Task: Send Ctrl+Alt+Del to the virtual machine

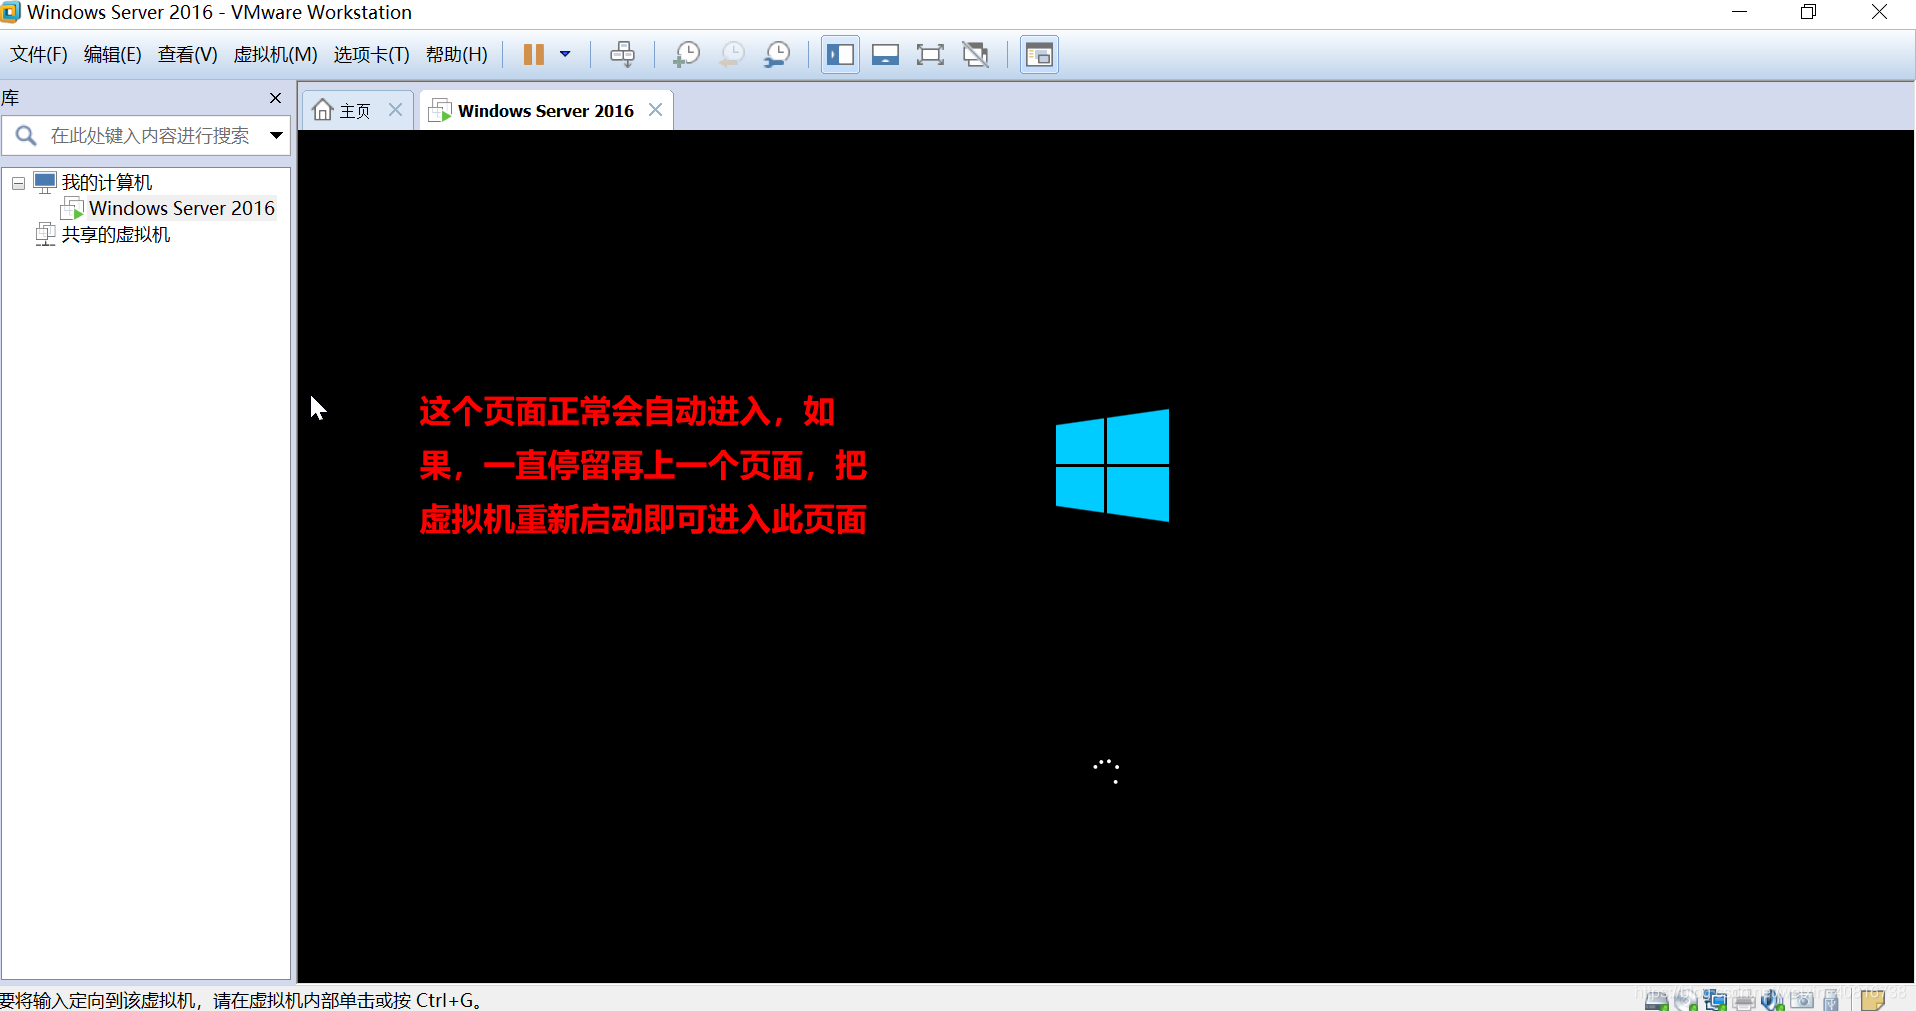Action: coord(622,54)
